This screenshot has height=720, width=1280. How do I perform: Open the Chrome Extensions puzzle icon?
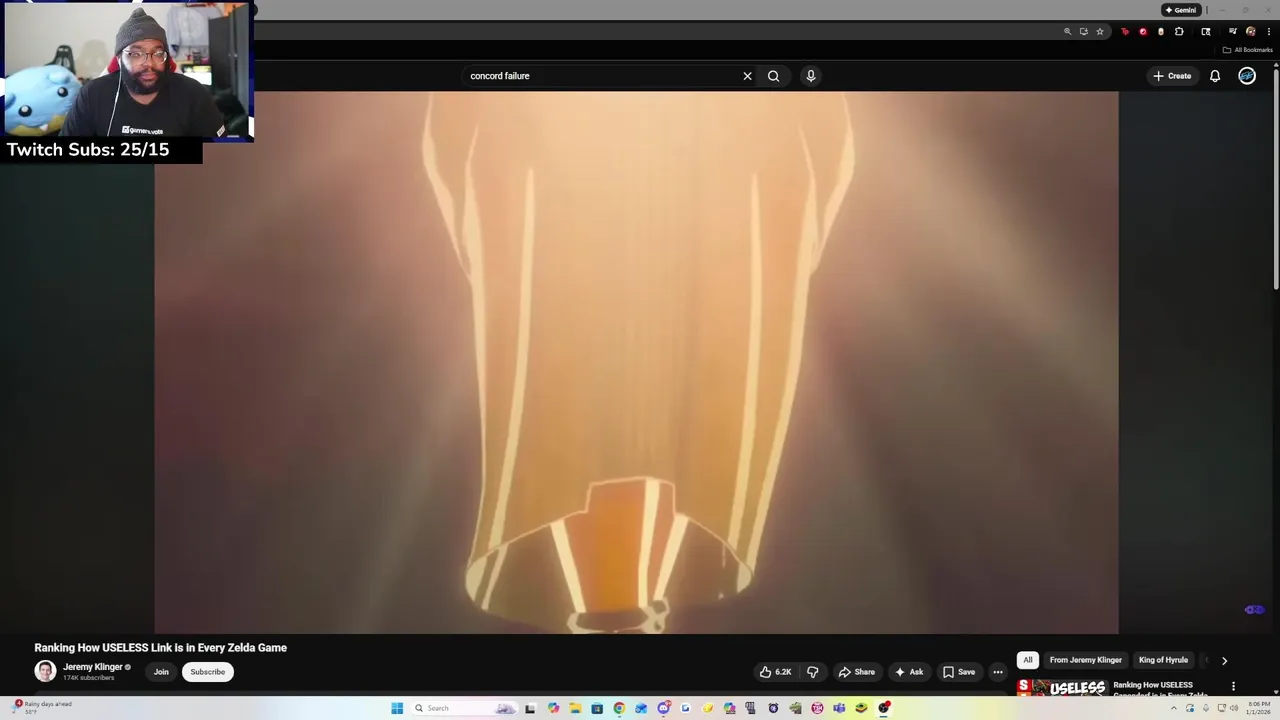point(1179,32)
